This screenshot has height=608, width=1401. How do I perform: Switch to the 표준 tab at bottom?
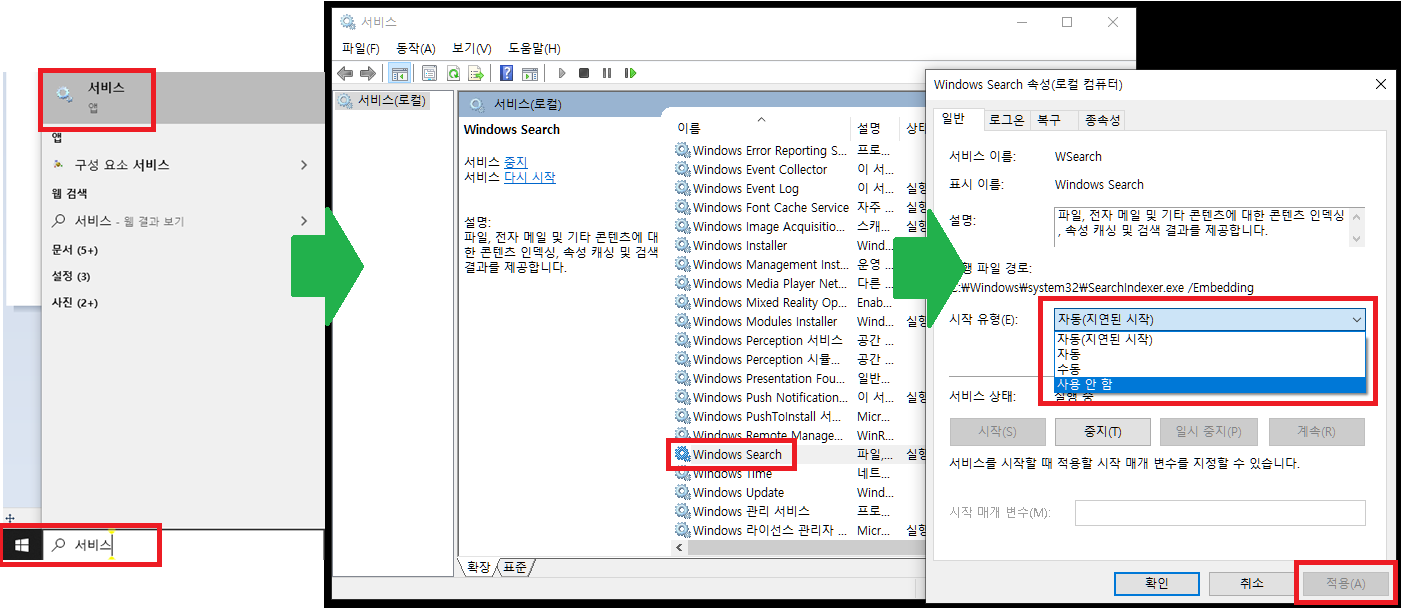point(516,568)
